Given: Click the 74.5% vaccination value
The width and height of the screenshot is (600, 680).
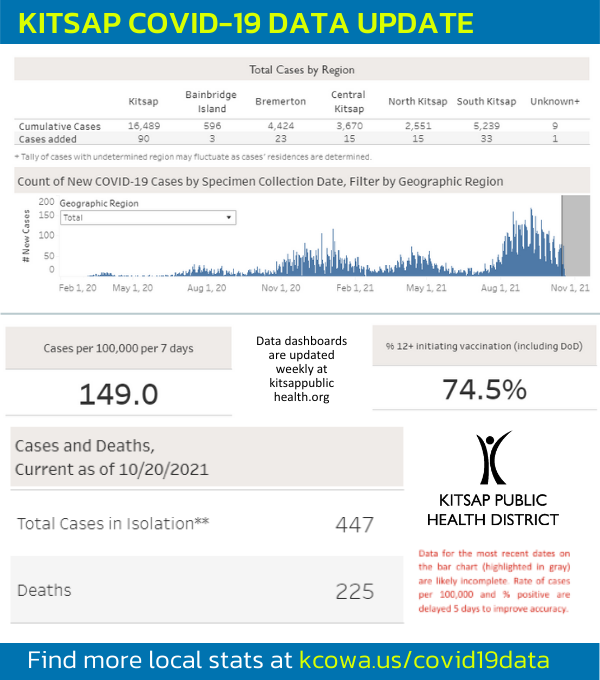Looking at the screenshot, I should coord(484,389).
